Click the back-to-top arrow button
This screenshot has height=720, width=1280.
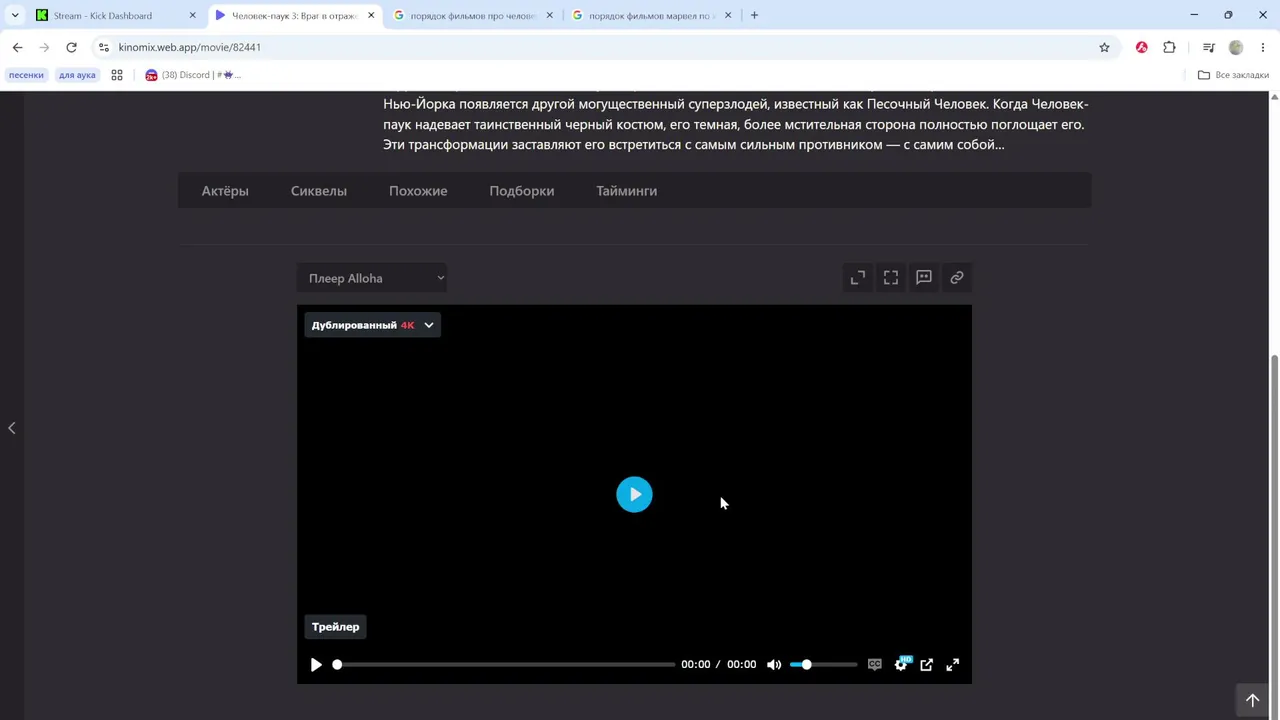[x=1252, y=700]
